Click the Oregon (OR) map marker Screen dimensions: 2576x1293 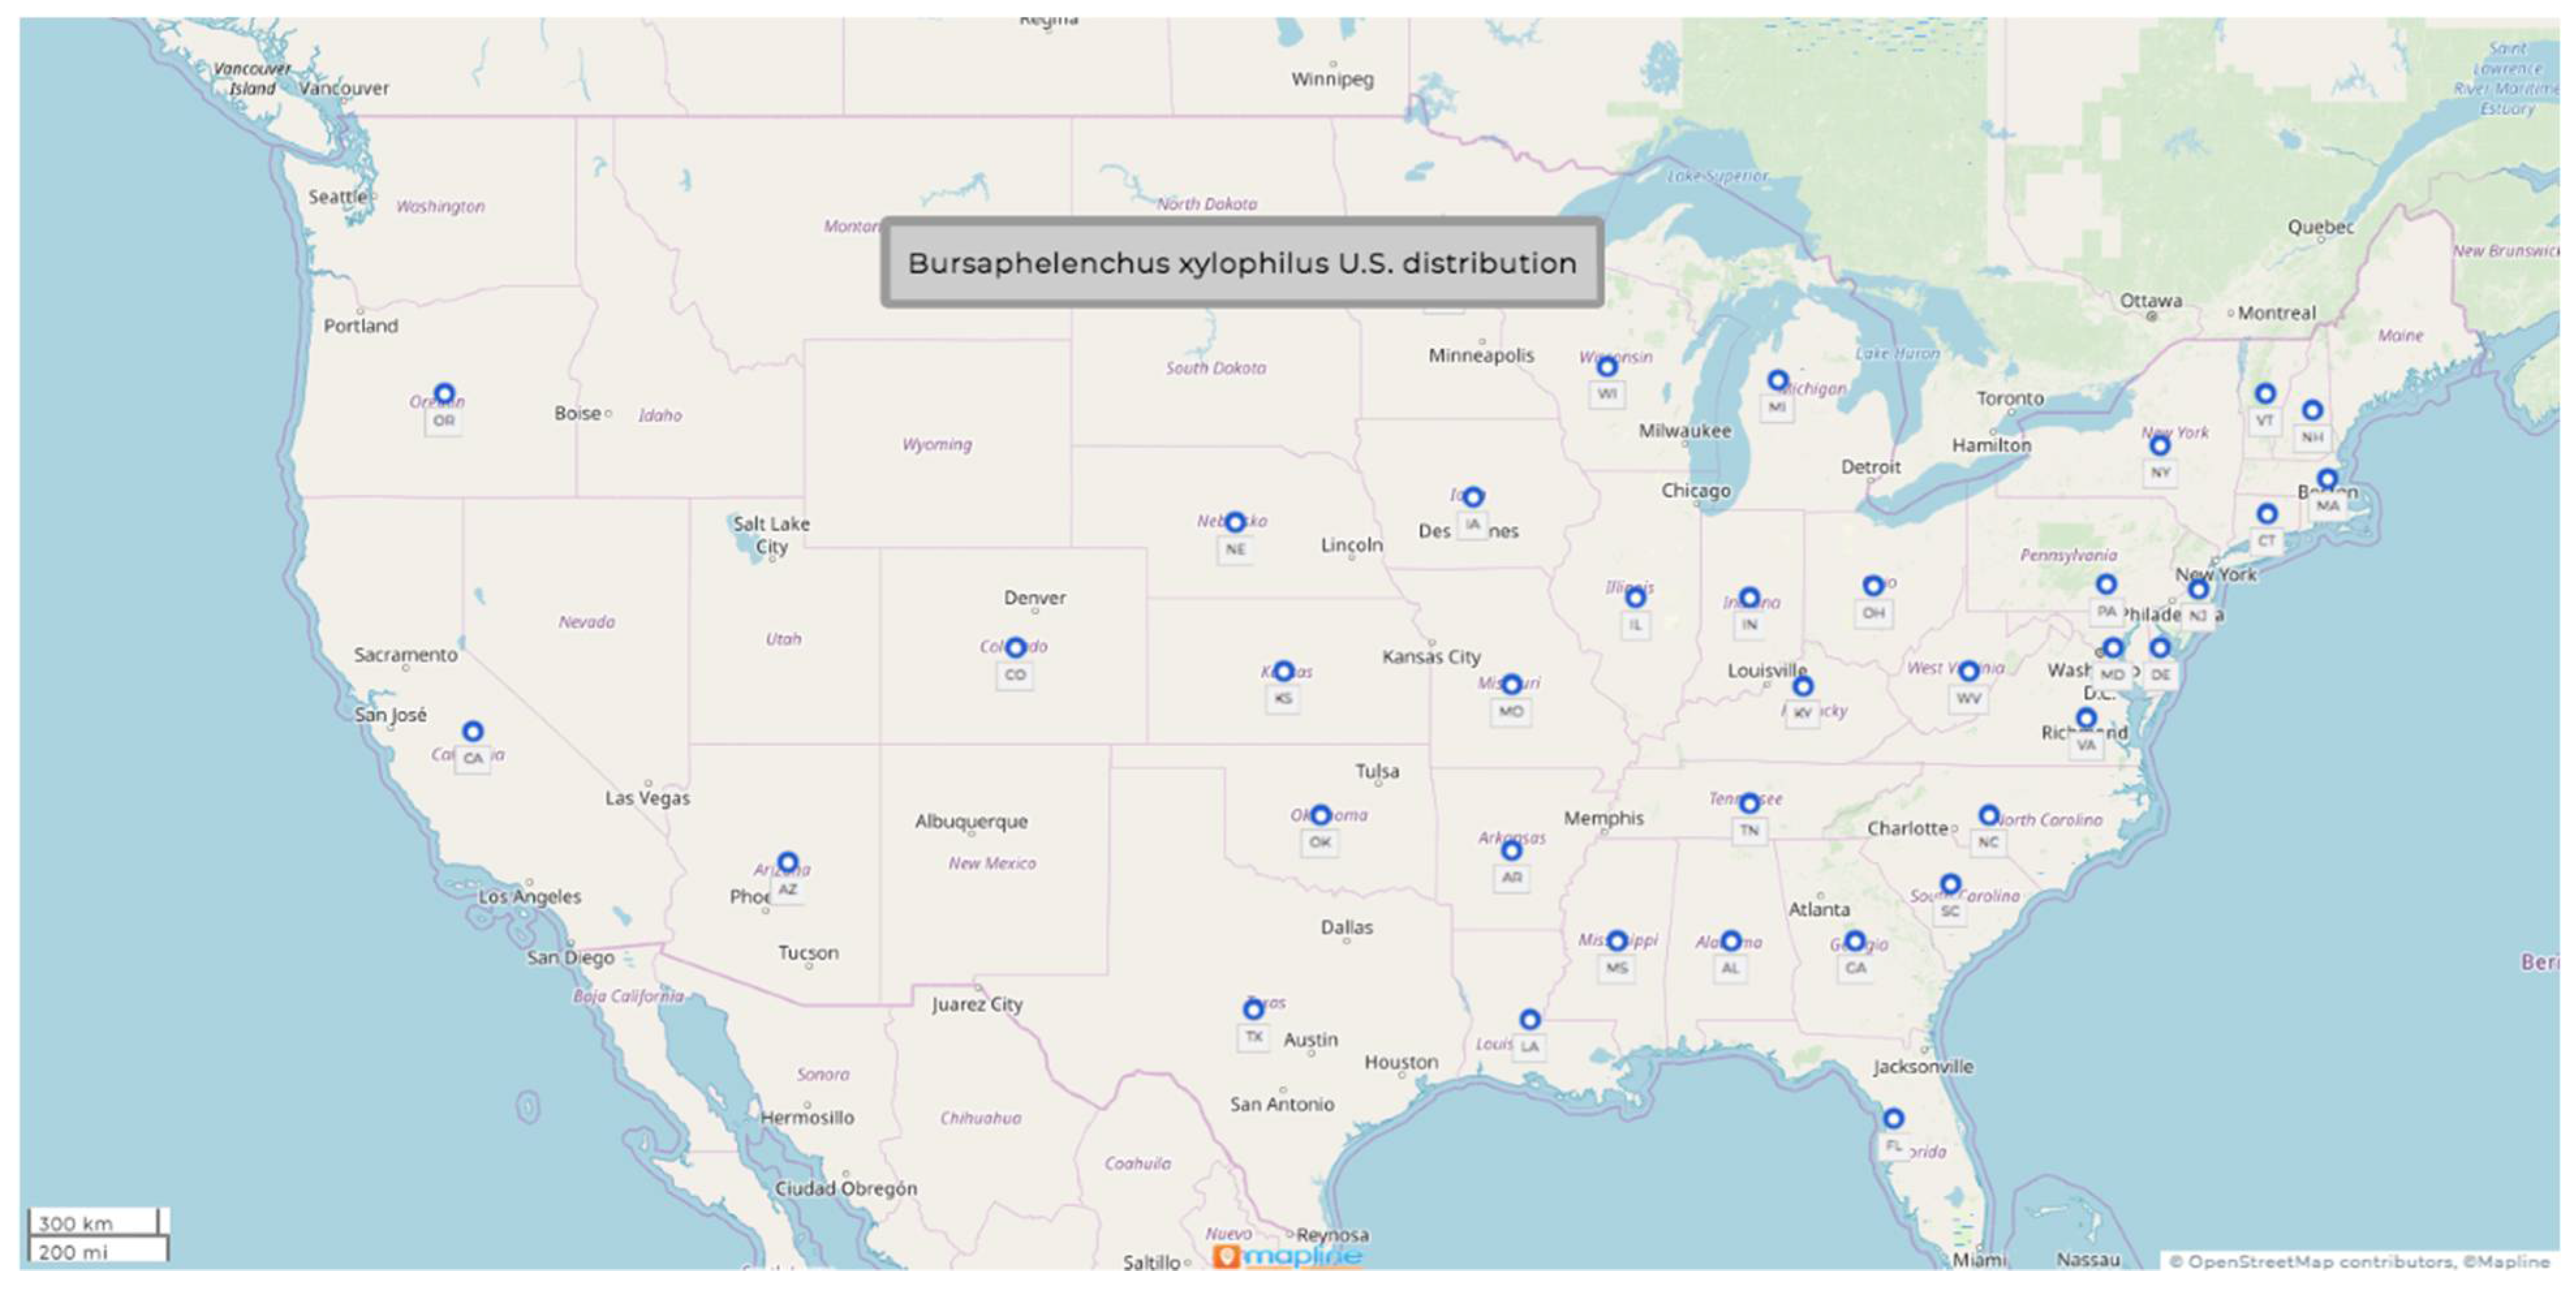click(x=444, y=394)
